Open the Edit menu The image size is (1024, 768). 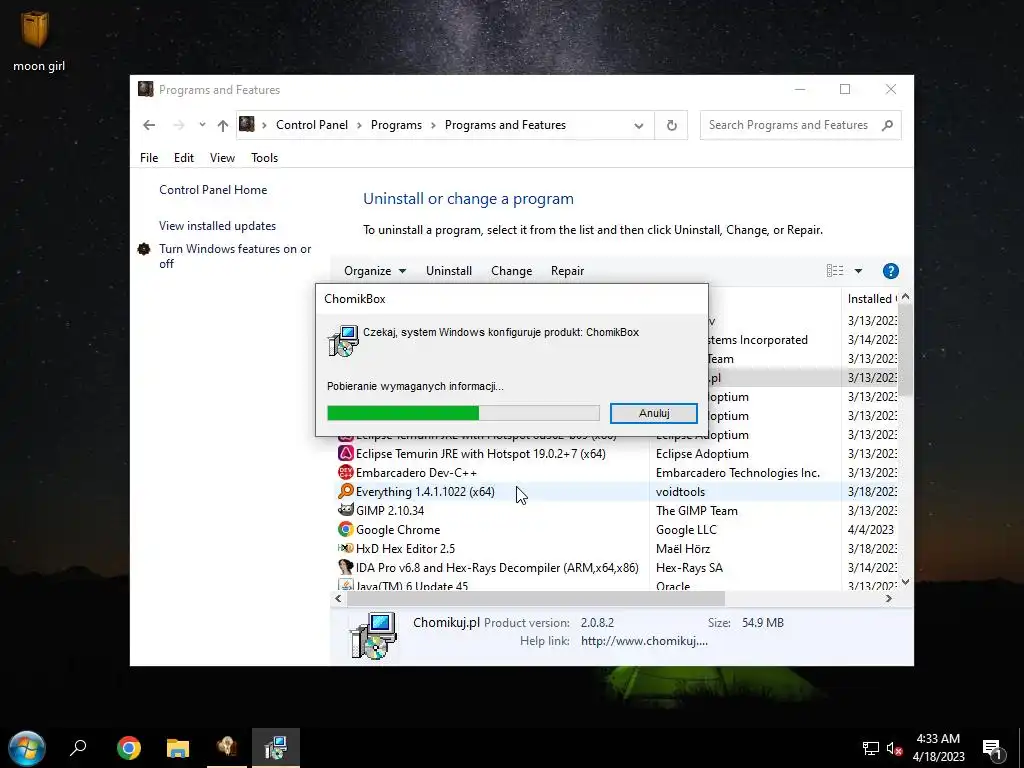click(x=184, y=157)
